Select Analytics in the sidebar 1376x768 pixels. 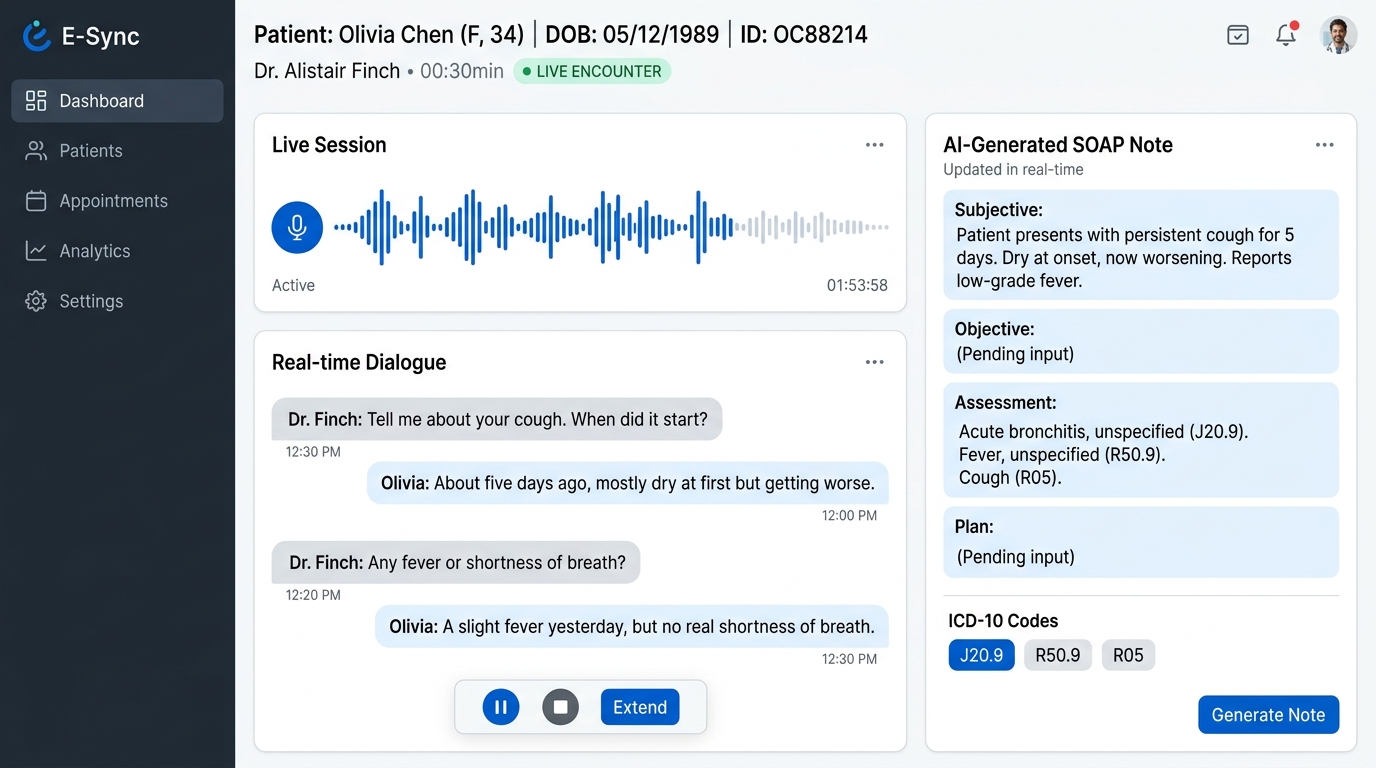click(x=117, y=251)
